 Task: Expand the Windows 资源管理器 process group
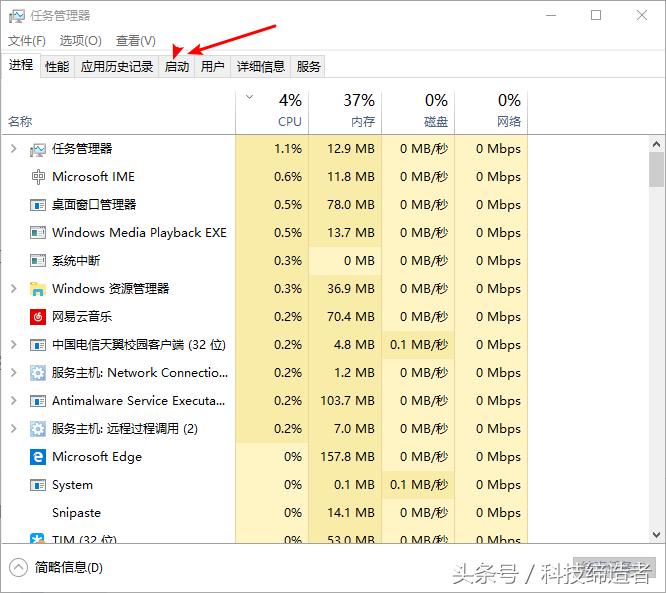point(14,289)
